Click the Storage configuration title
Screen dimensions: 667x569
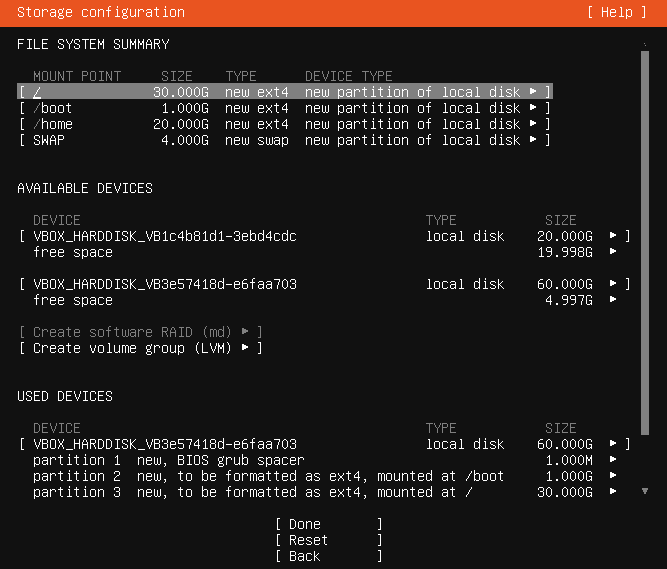point(101,12)
